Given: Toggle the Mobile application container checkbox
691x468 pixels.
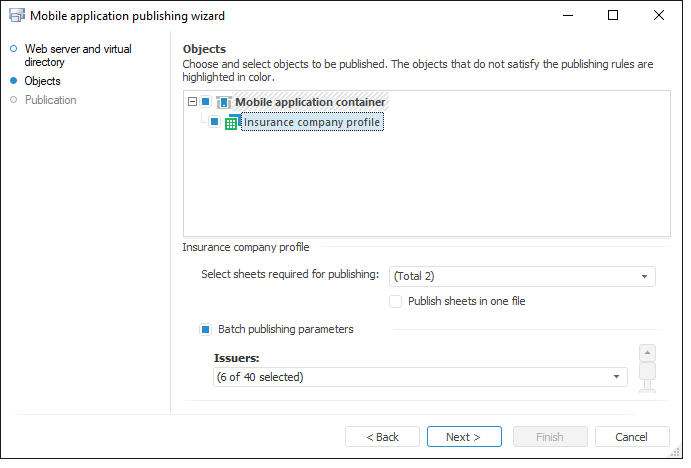Looking at the screenshot, I should coord(206,102).
